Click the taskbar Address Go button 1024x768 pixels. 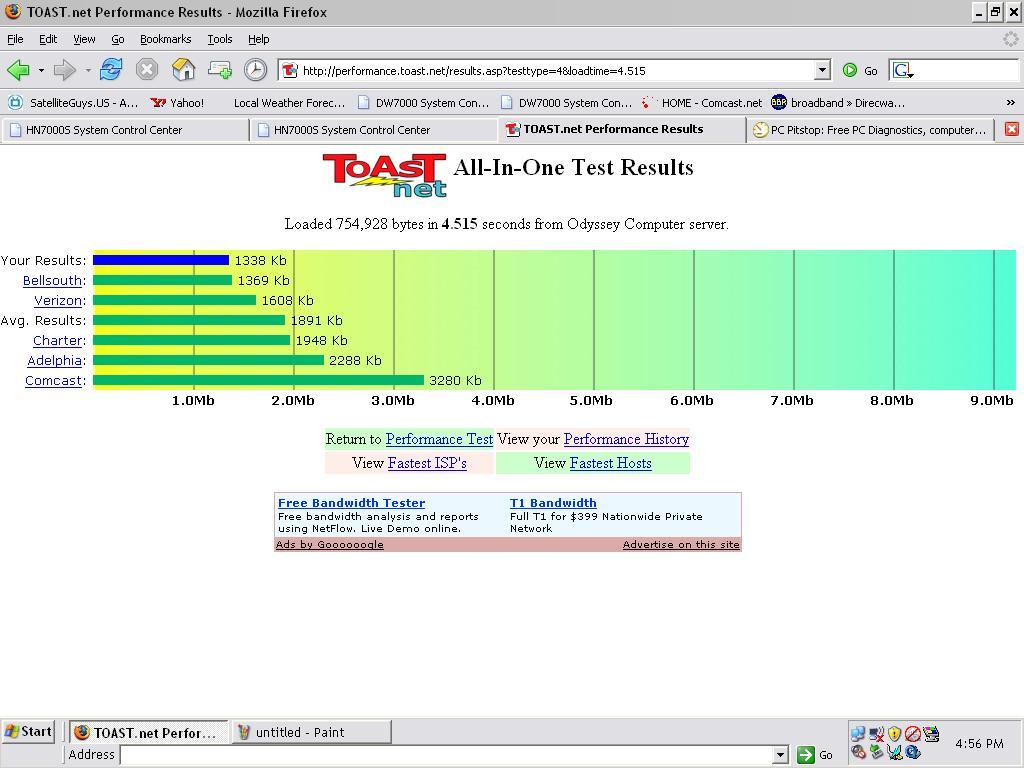(x=815, y=755)
